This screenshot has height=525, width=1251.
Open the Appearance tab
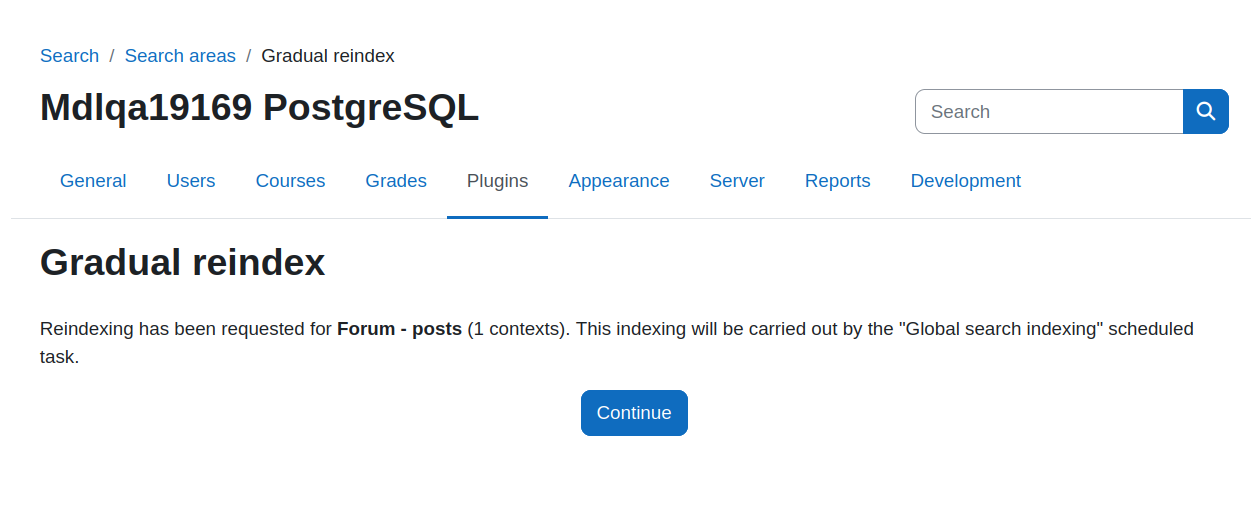coord(619,181)
